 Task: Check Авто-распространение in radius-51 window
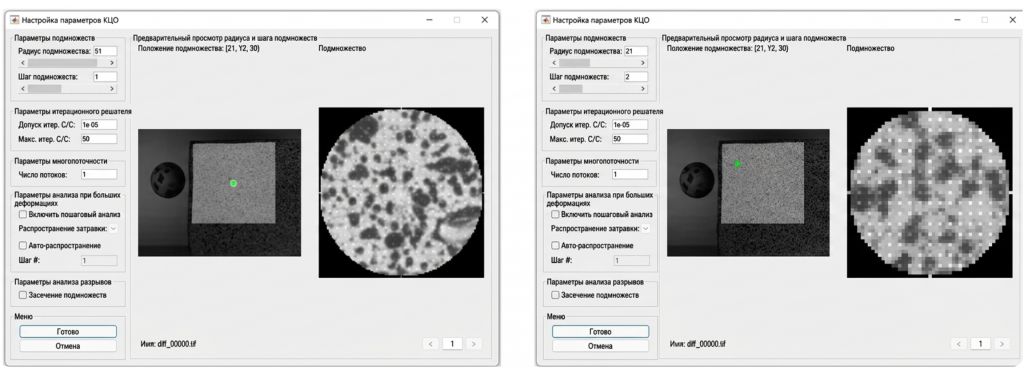[x=23, y=246]
